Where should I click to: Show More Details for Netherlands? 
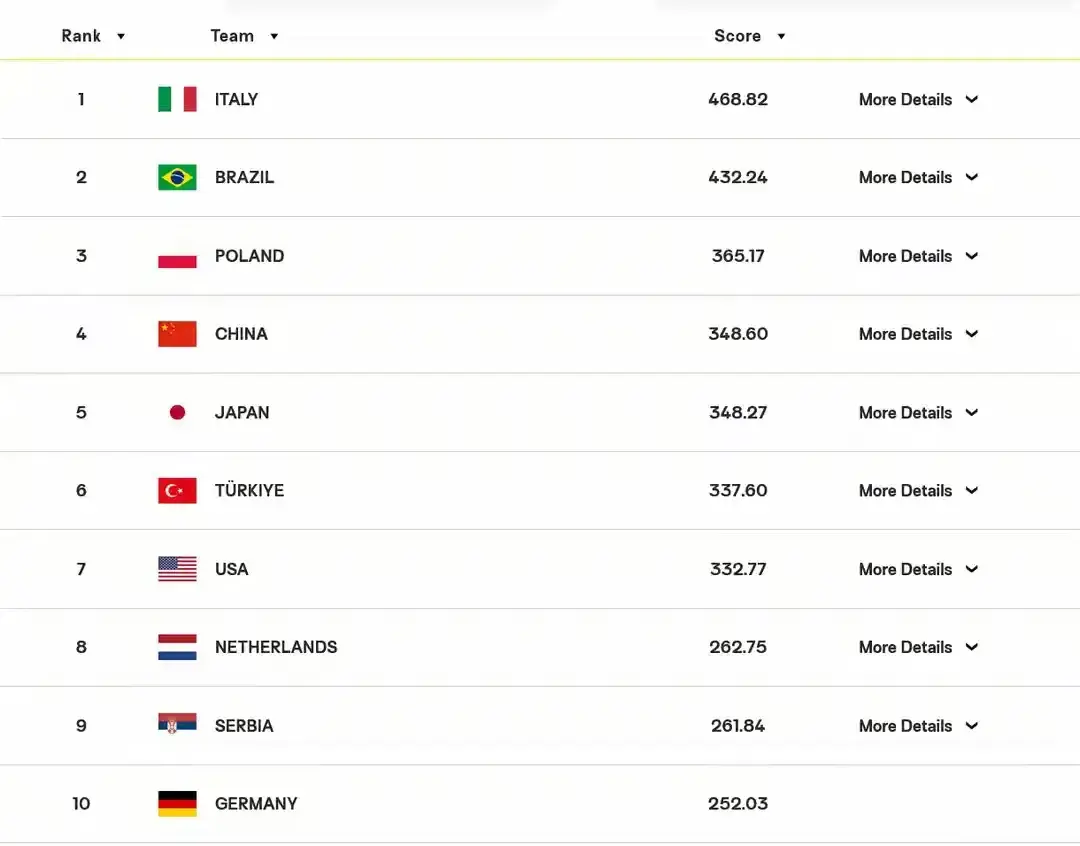918,647
